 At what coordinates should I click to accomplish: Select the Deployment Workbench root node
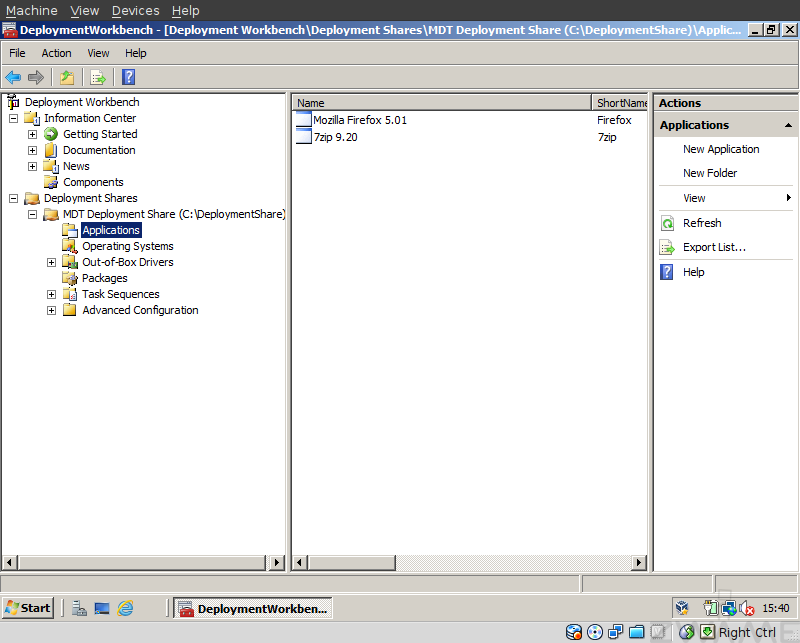click(x=82, y=102)
